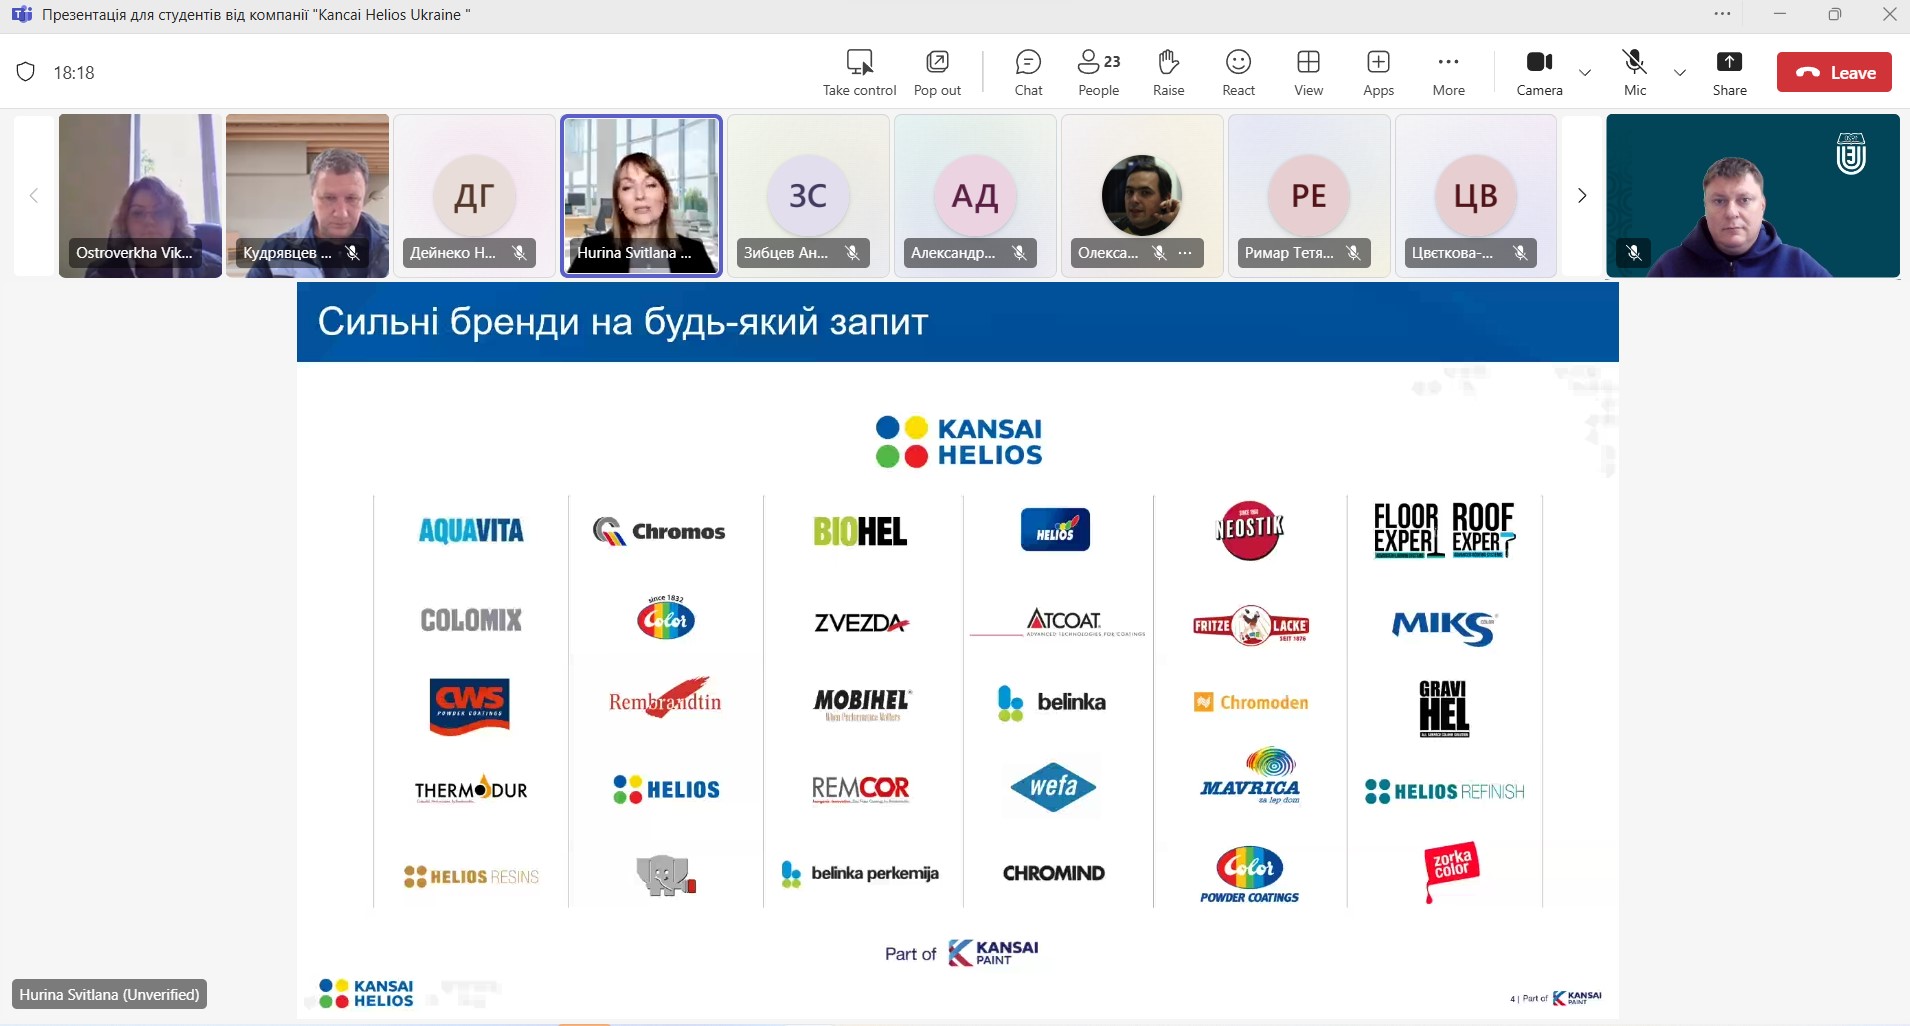
Task: Expand the Mic options dropdown arrow
Action: [1680, 72]
